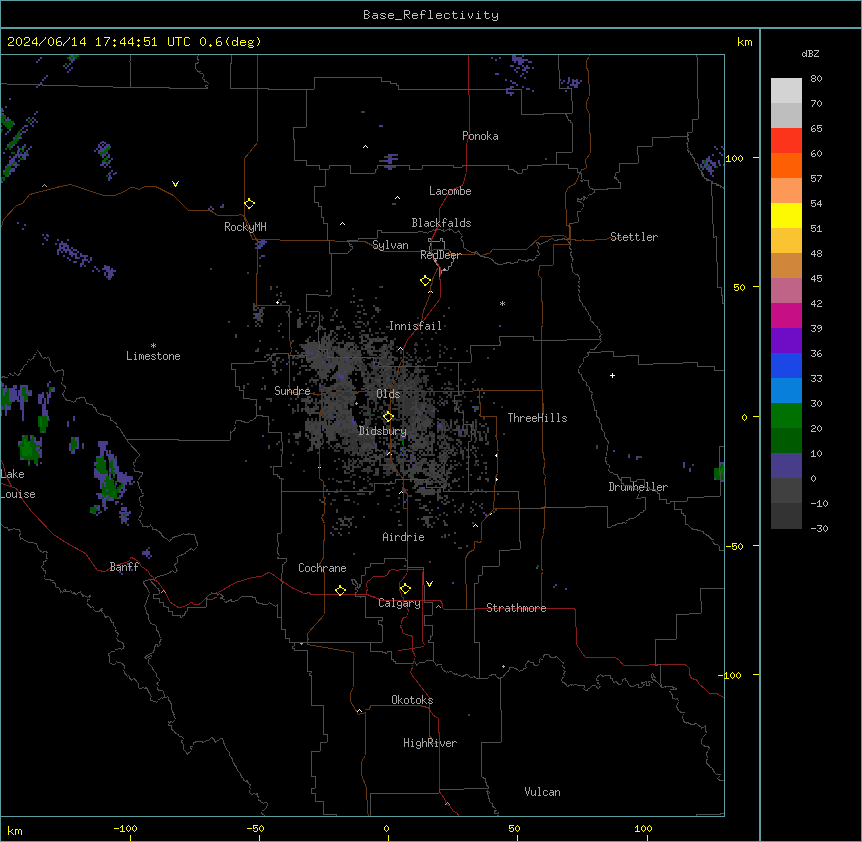Click the Olds city label
The image size is (862, 842).
[388, 394]
